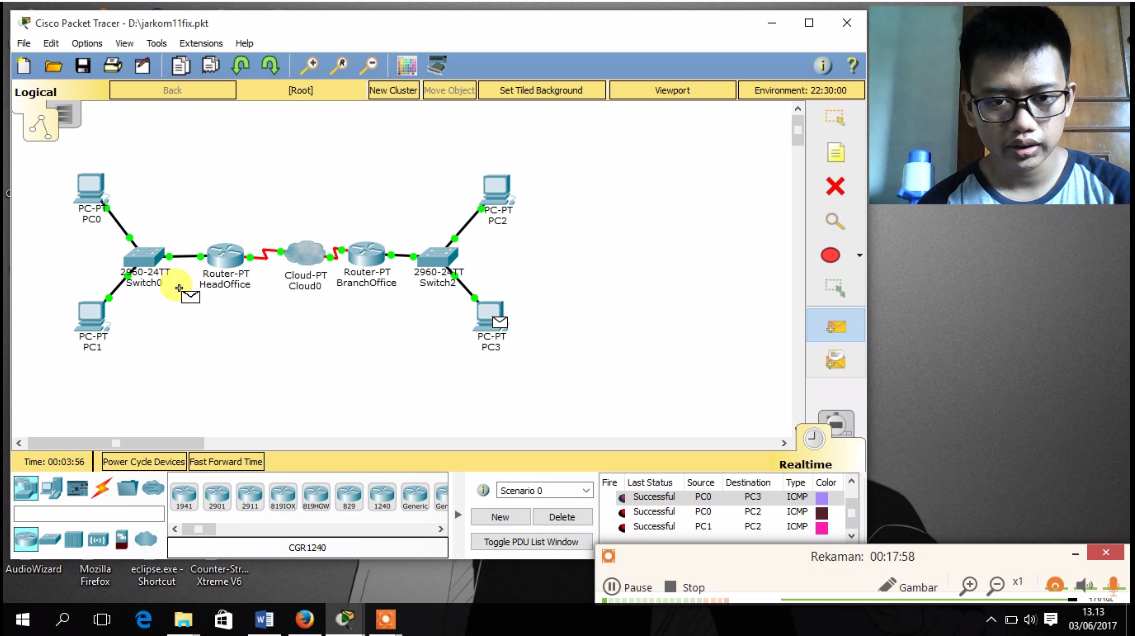1135x636 pixels.
Task: Click the Fast Forward Time button
Action: tap(226, 462)
